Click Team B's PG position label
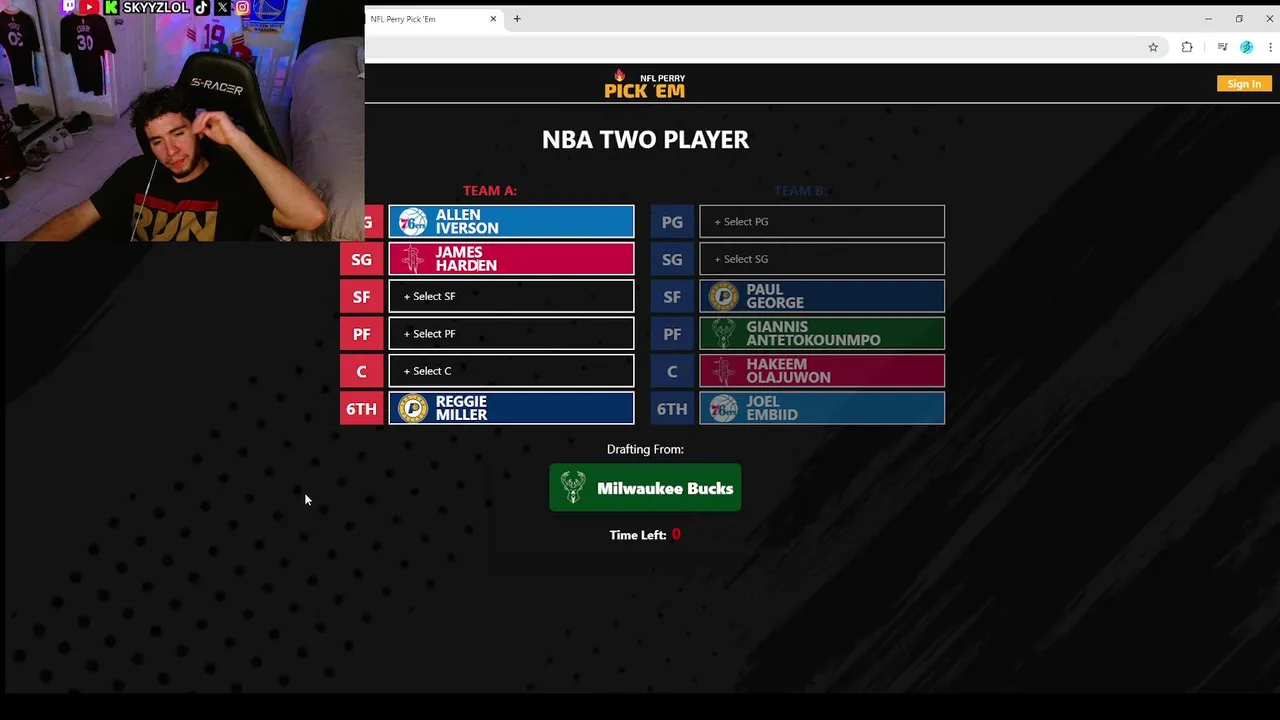1280x720 pixels. [x=672, y=222]
